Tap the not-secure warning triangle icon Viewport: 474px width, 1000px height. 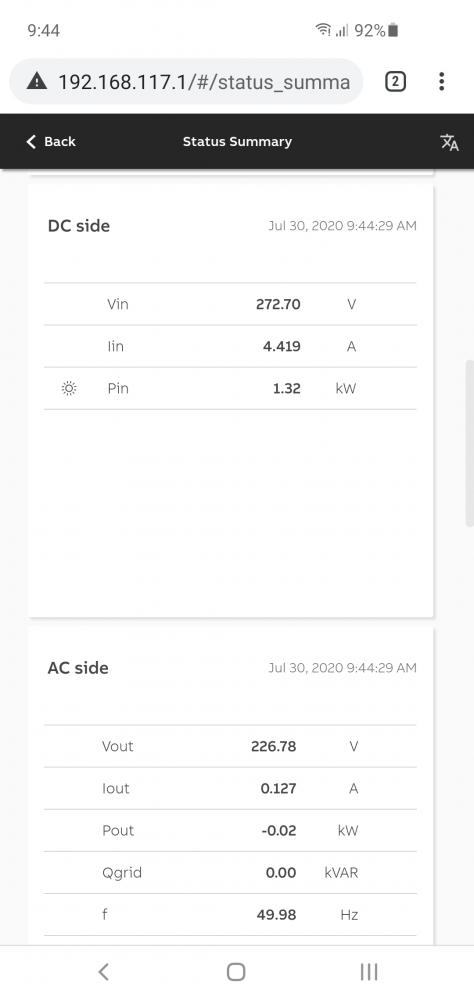tap(37, 82)
